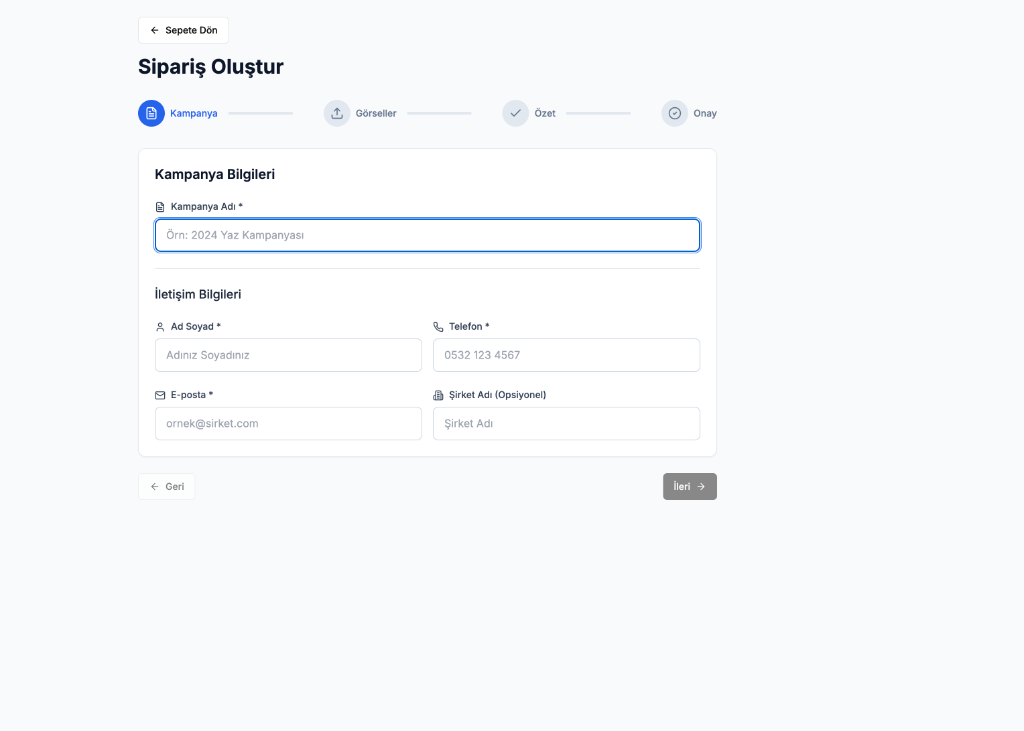Select the Ad Soyad text field
The height and width of the screenshot is (731, 1024).
pos(288,355)
